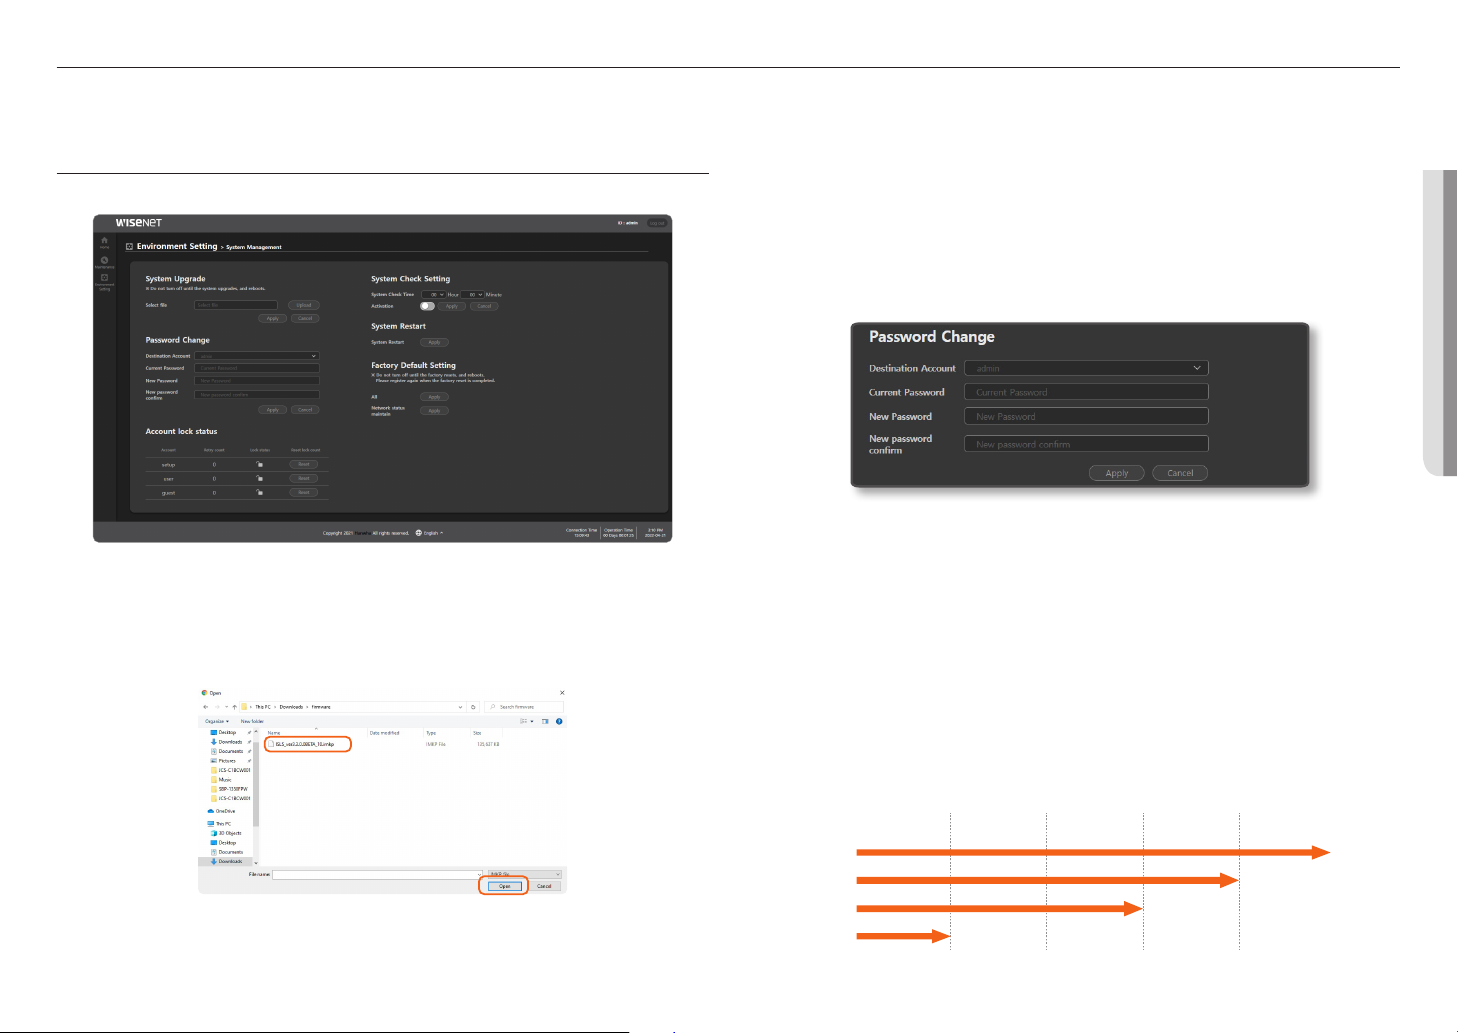Reset lock count for guest account
Viewport: 1458px width, 1033px height.
(x=304, y=492)
